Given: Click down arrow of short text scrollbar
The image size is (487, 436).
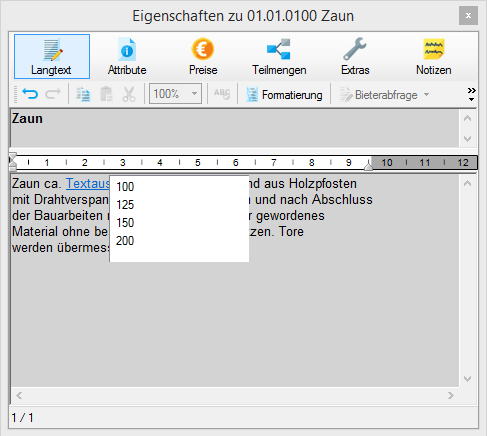Looking at the screenshot, I should 468,138.
